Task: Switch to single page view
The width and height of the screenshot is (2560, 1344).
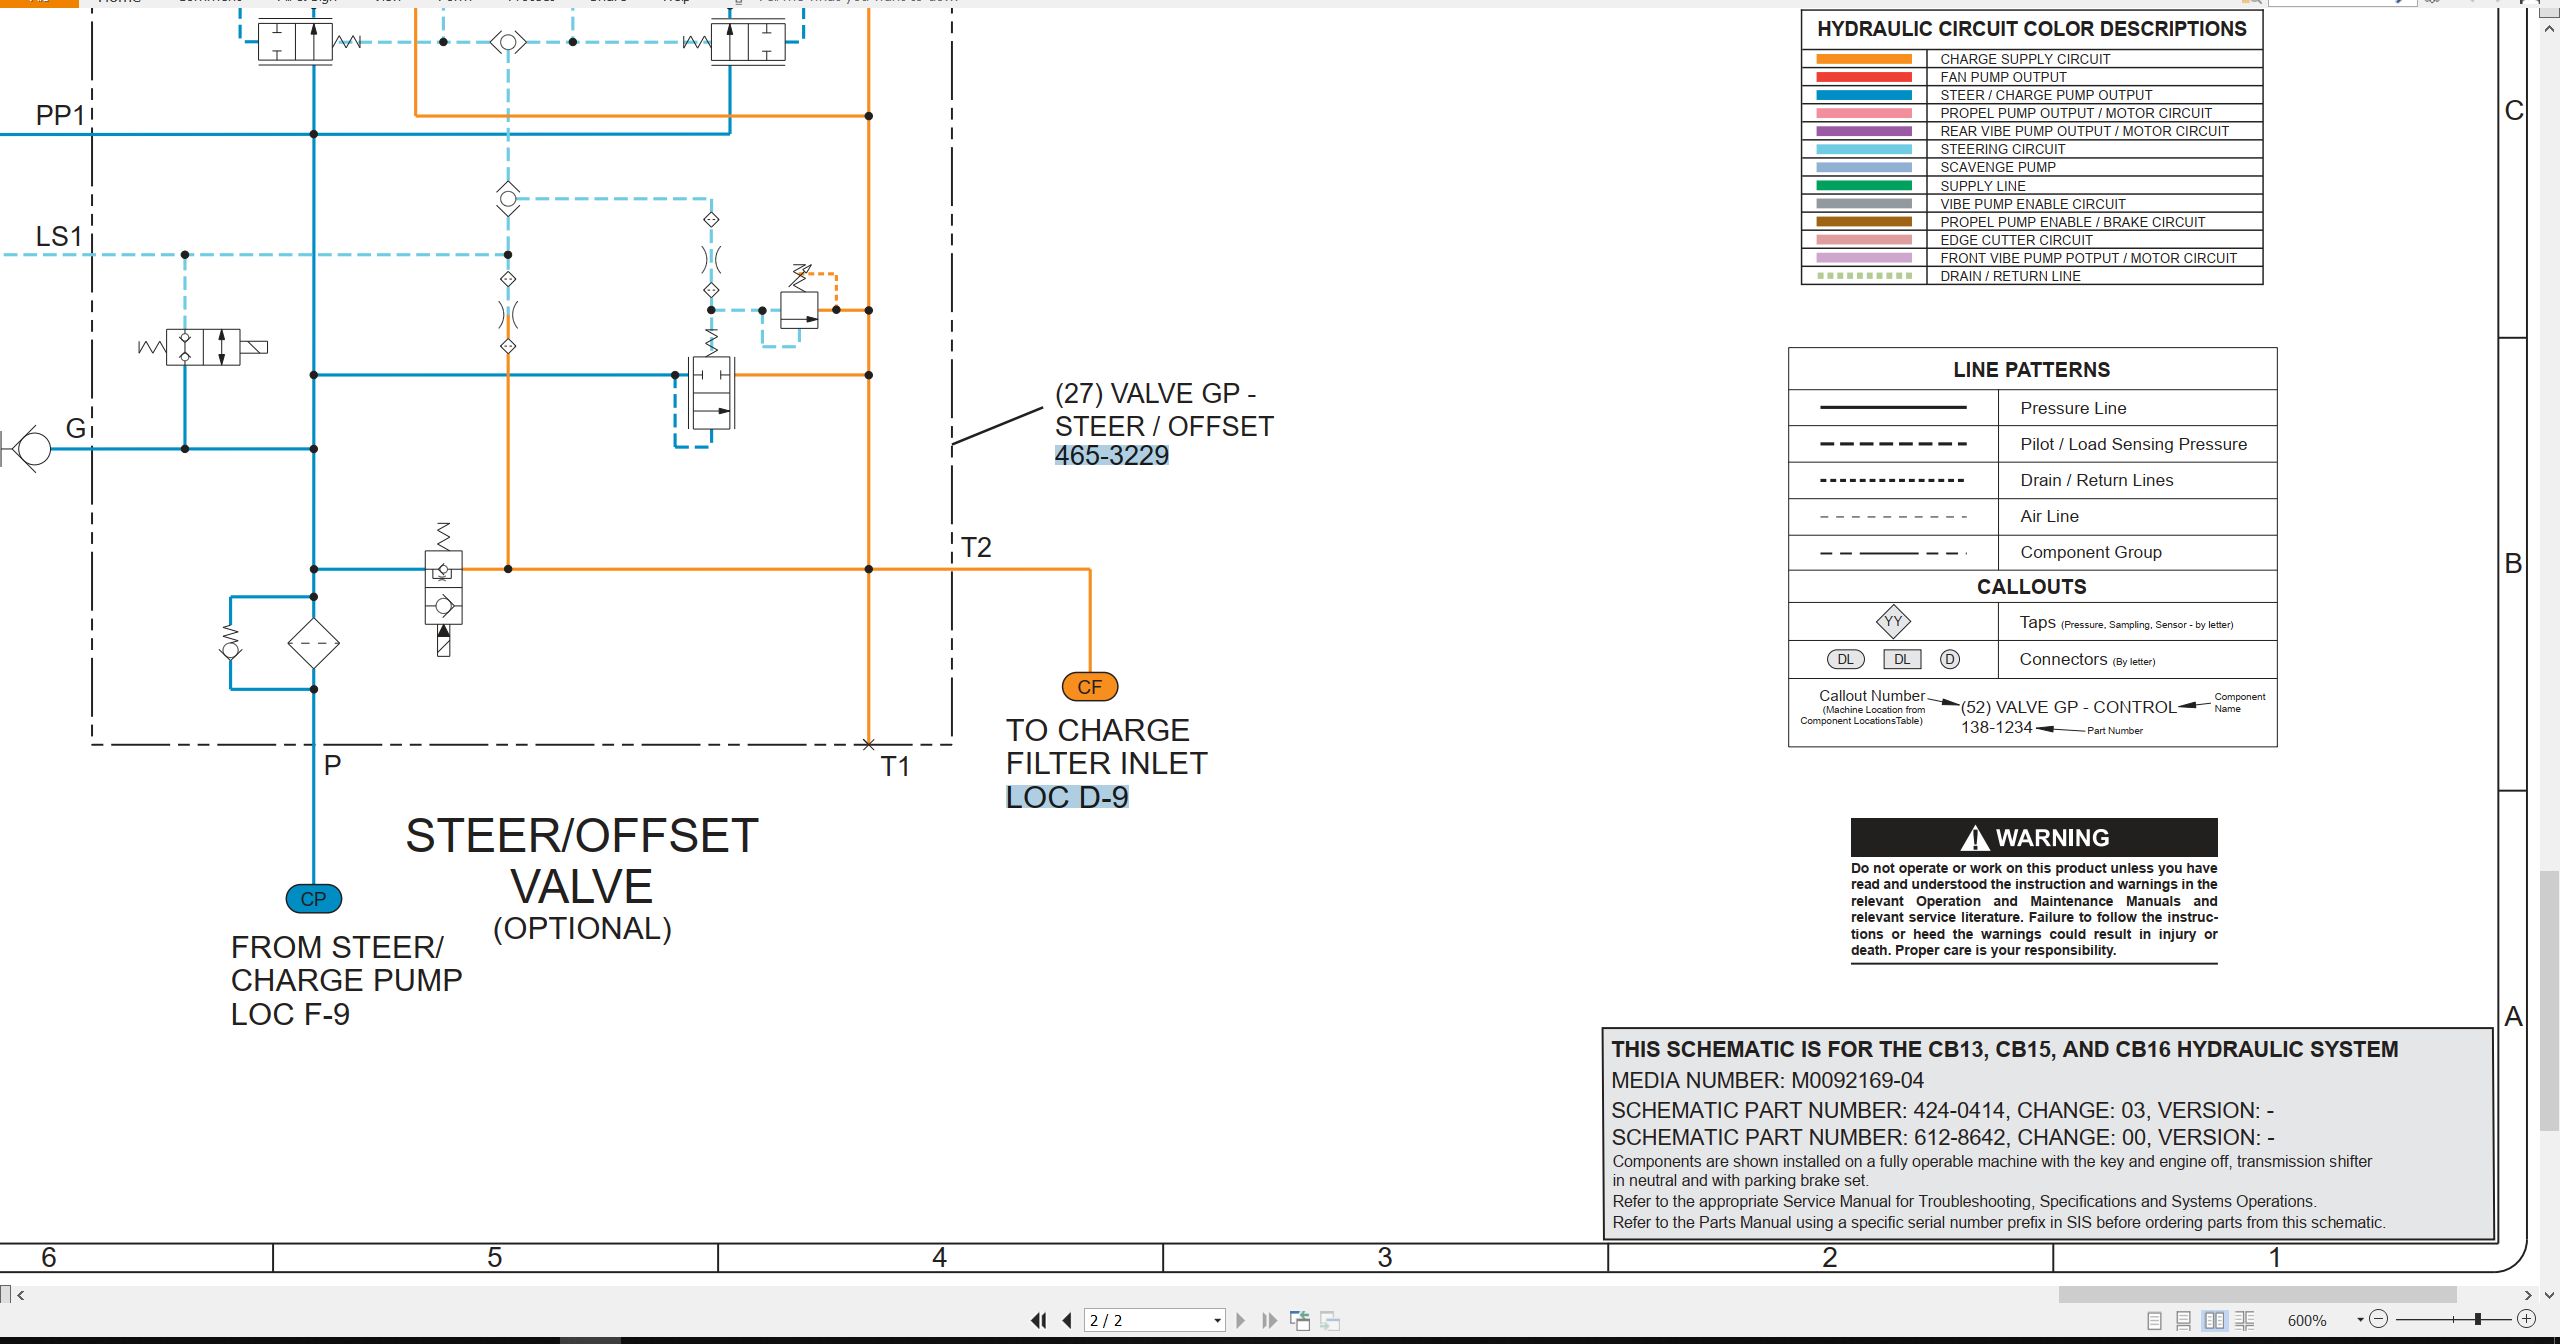Action: pyautogui.click(x=2155, y=1320)
